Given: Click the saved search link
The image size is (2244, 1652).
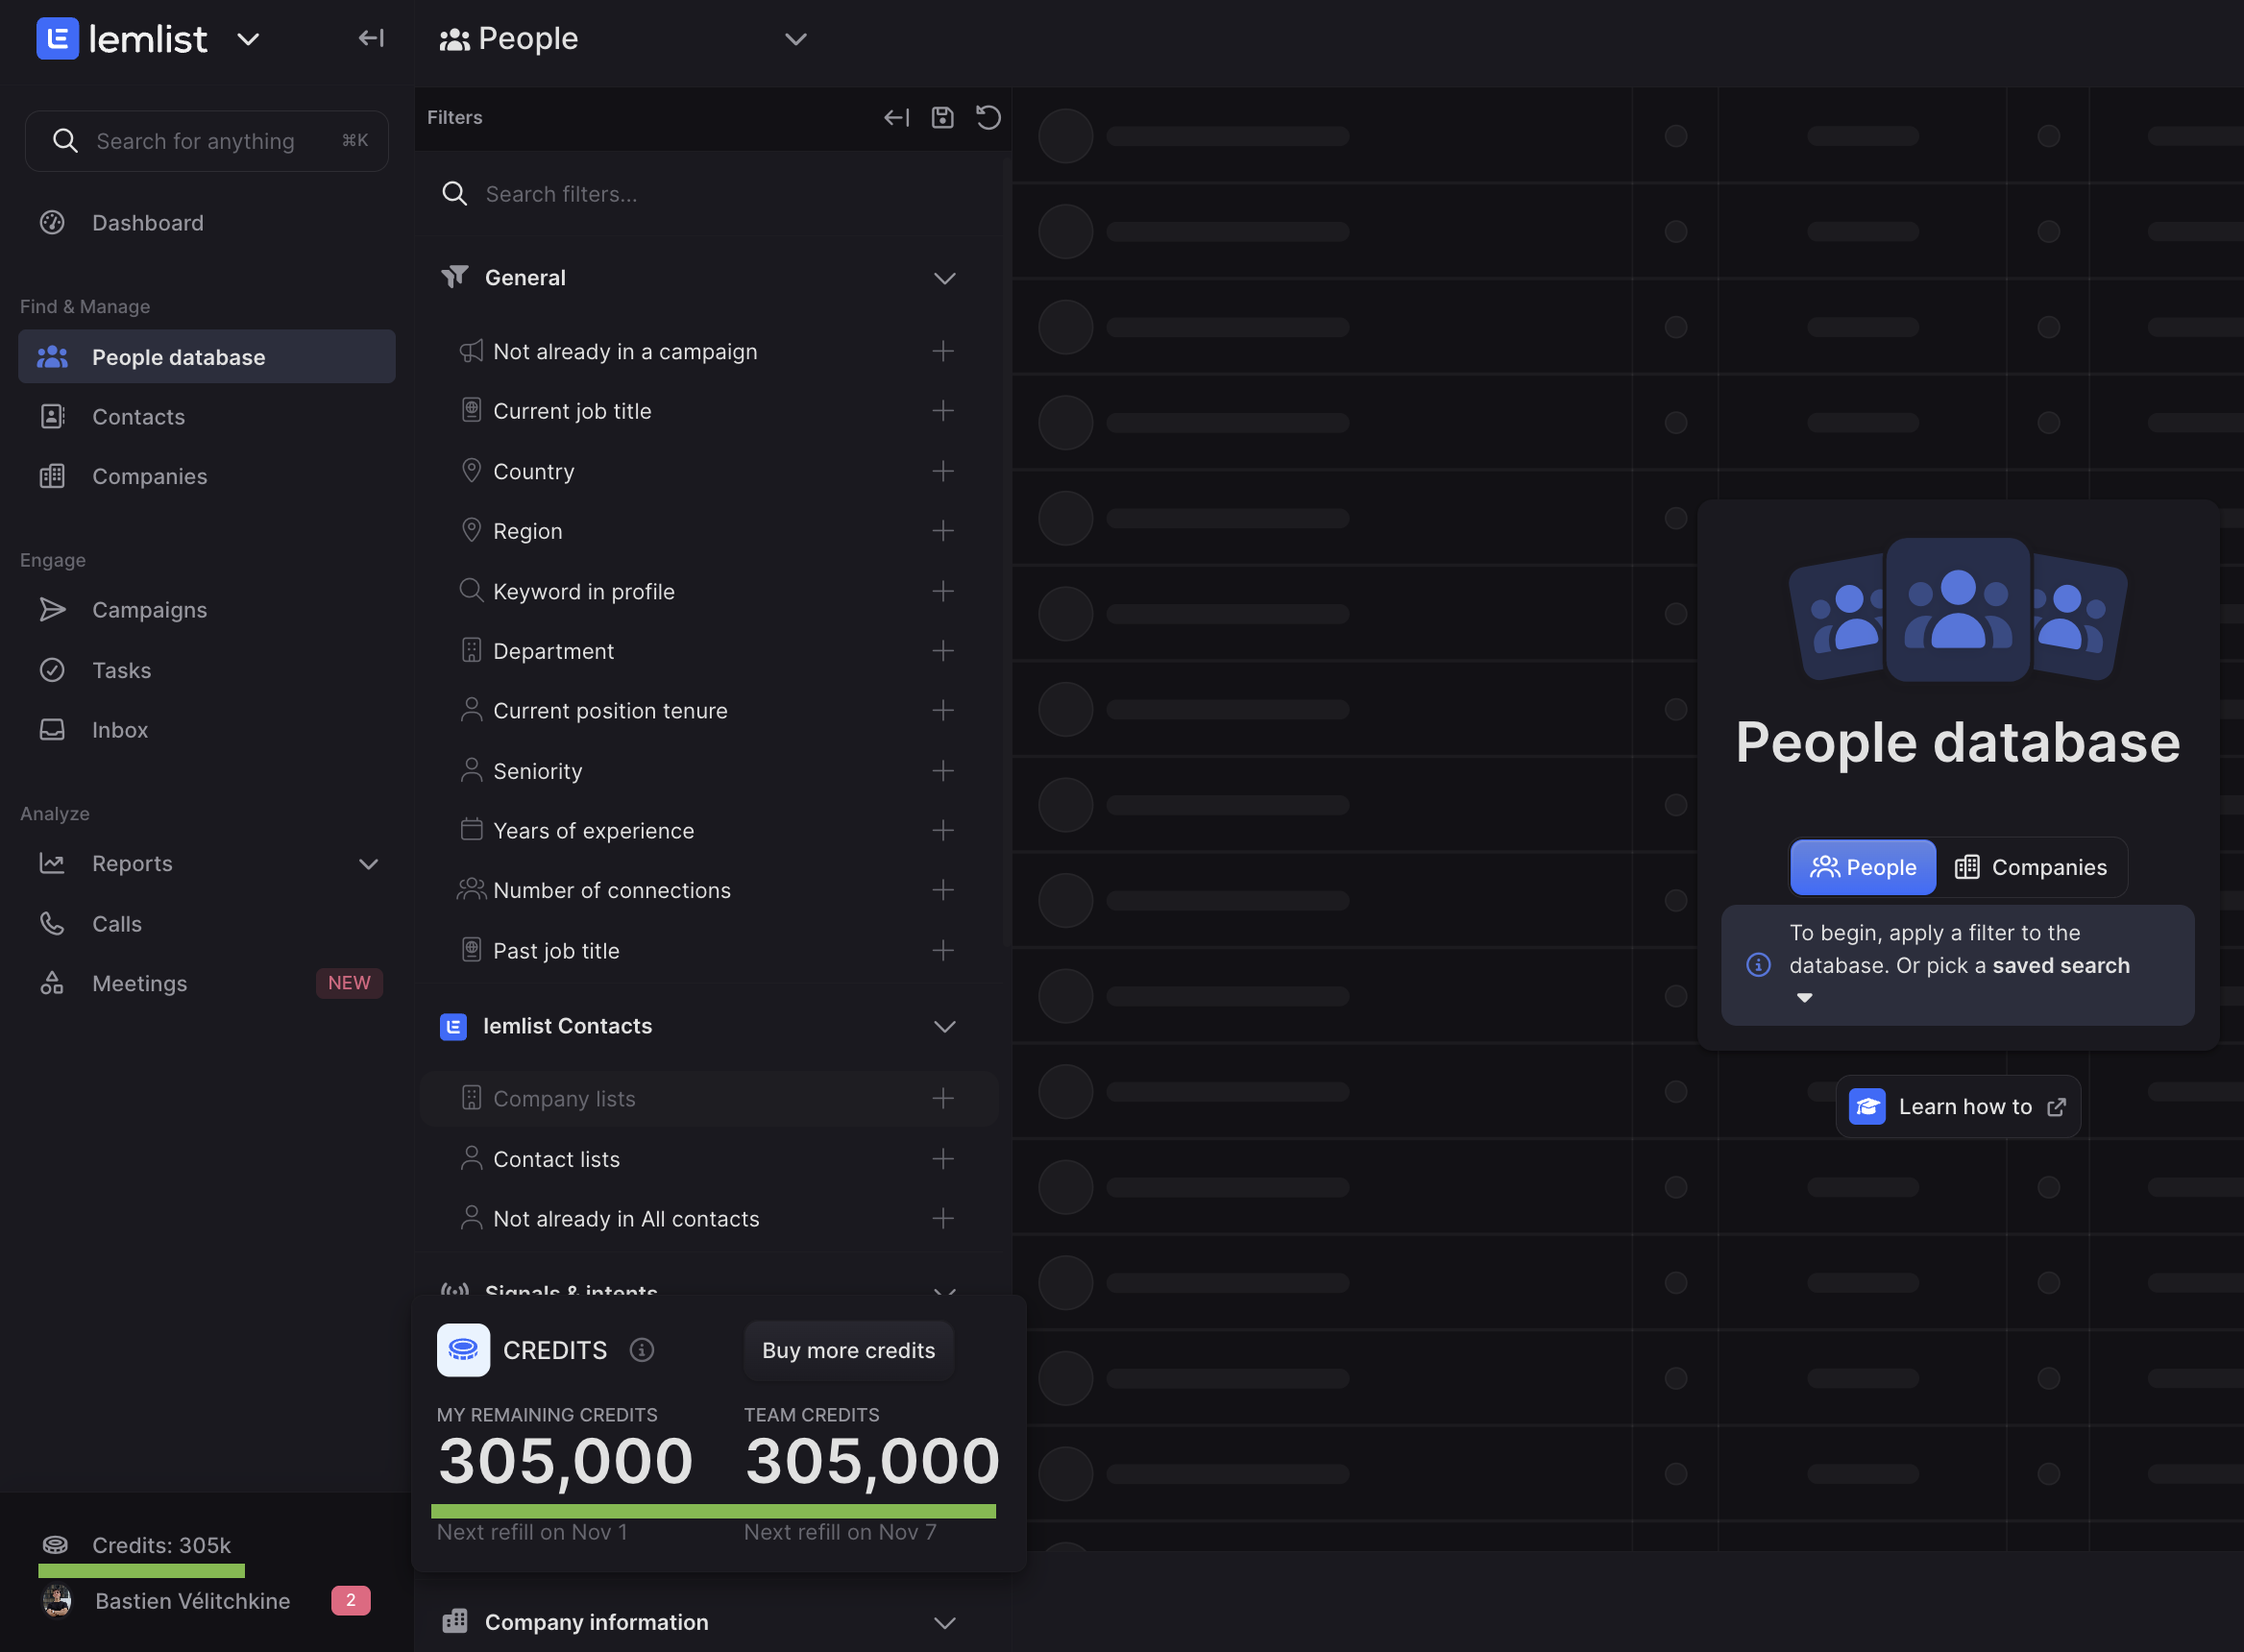Looking at the screenshot, I should click(x=2060, y=966).
